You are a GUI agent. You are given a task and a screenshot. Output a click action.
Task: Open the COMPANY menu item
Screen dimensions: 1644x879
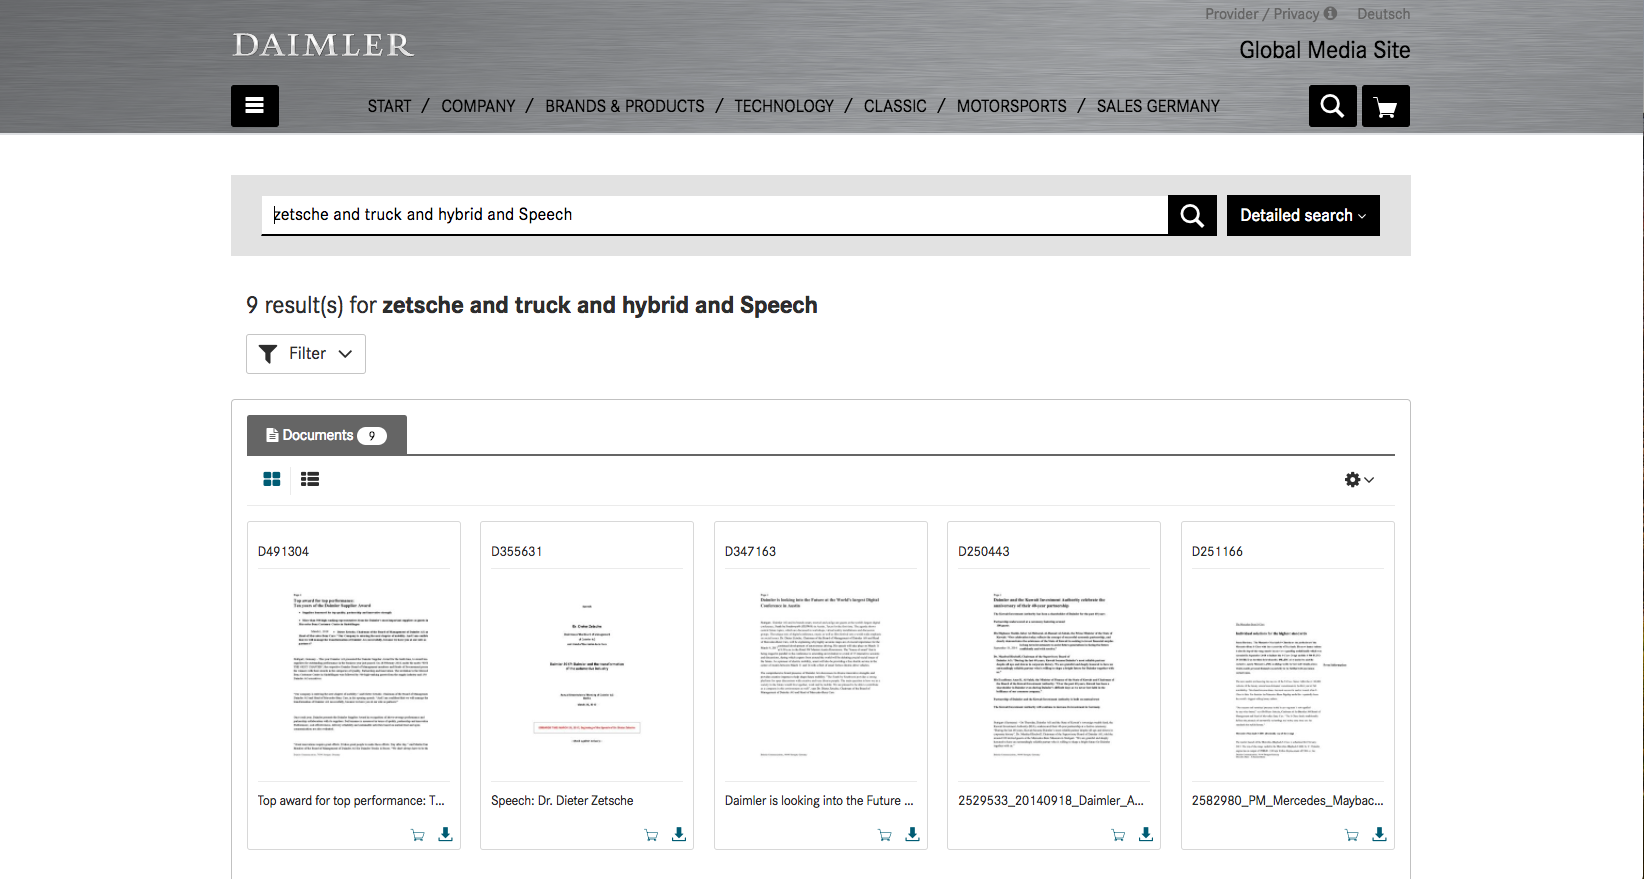pos(478,106)
